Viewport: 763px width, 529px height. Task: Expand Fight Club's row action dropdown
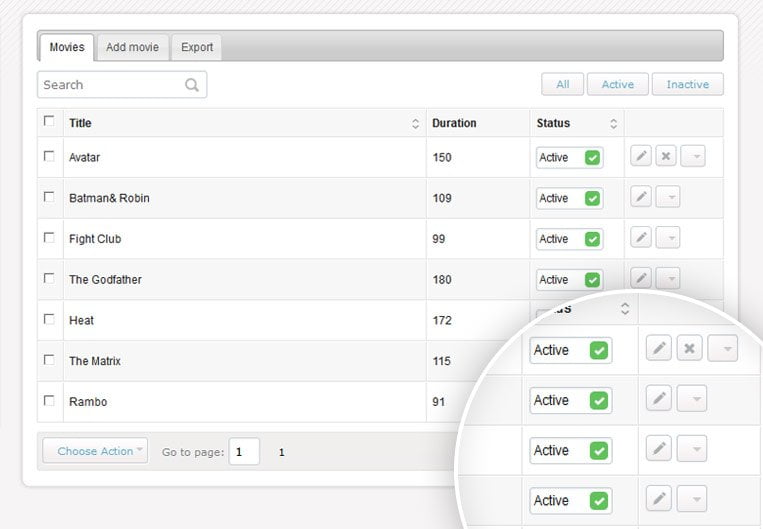point(668,238)
